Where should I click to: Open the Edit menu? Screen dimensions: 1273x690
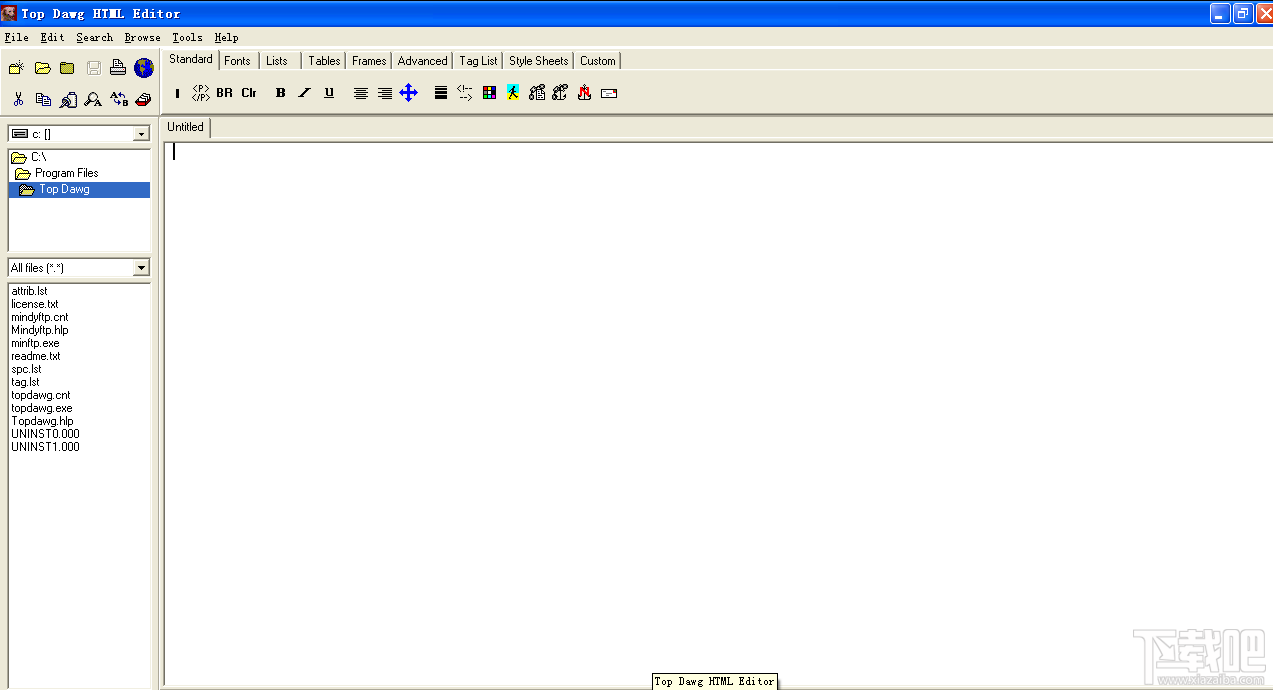52,38
